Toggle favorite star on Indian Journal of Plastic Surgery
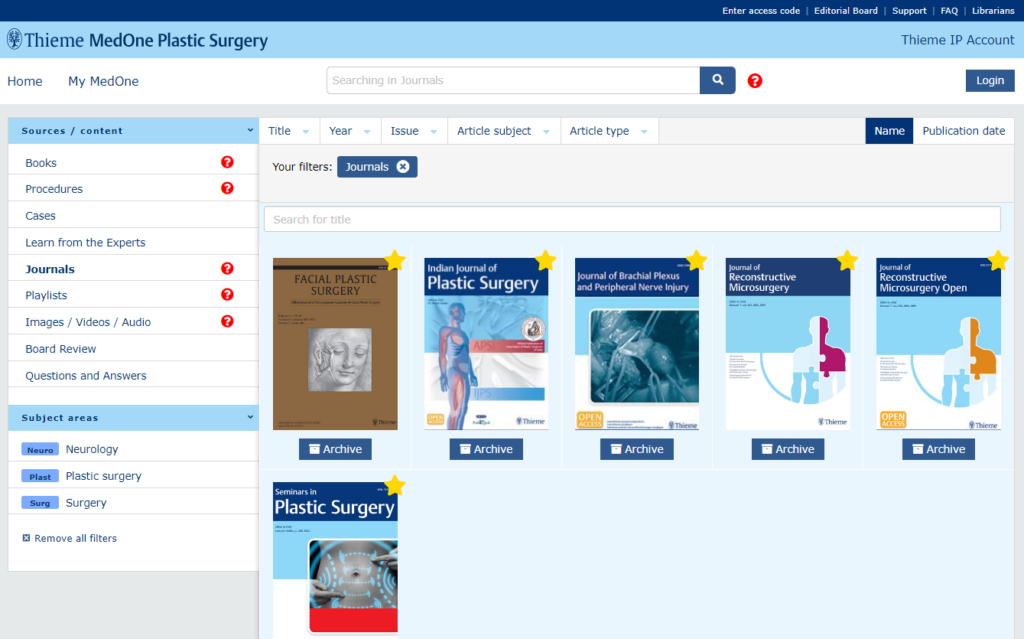This screenshot has height=639, width=1024. tap(546, 260)
